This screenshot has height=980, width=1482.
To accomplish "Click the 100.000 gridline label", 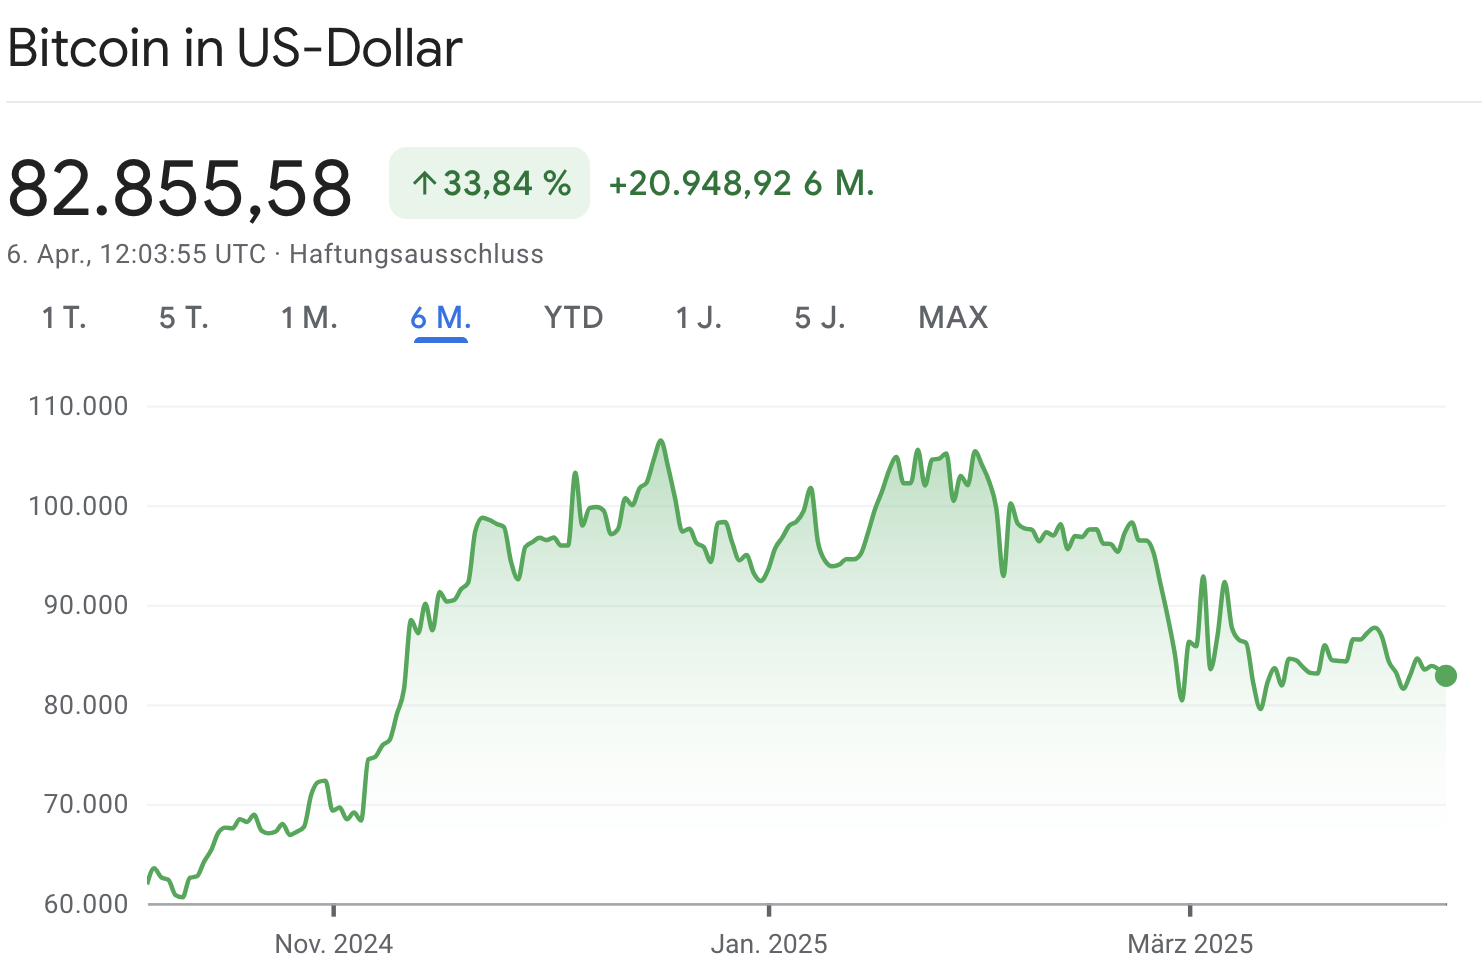I will coord(79,506).
